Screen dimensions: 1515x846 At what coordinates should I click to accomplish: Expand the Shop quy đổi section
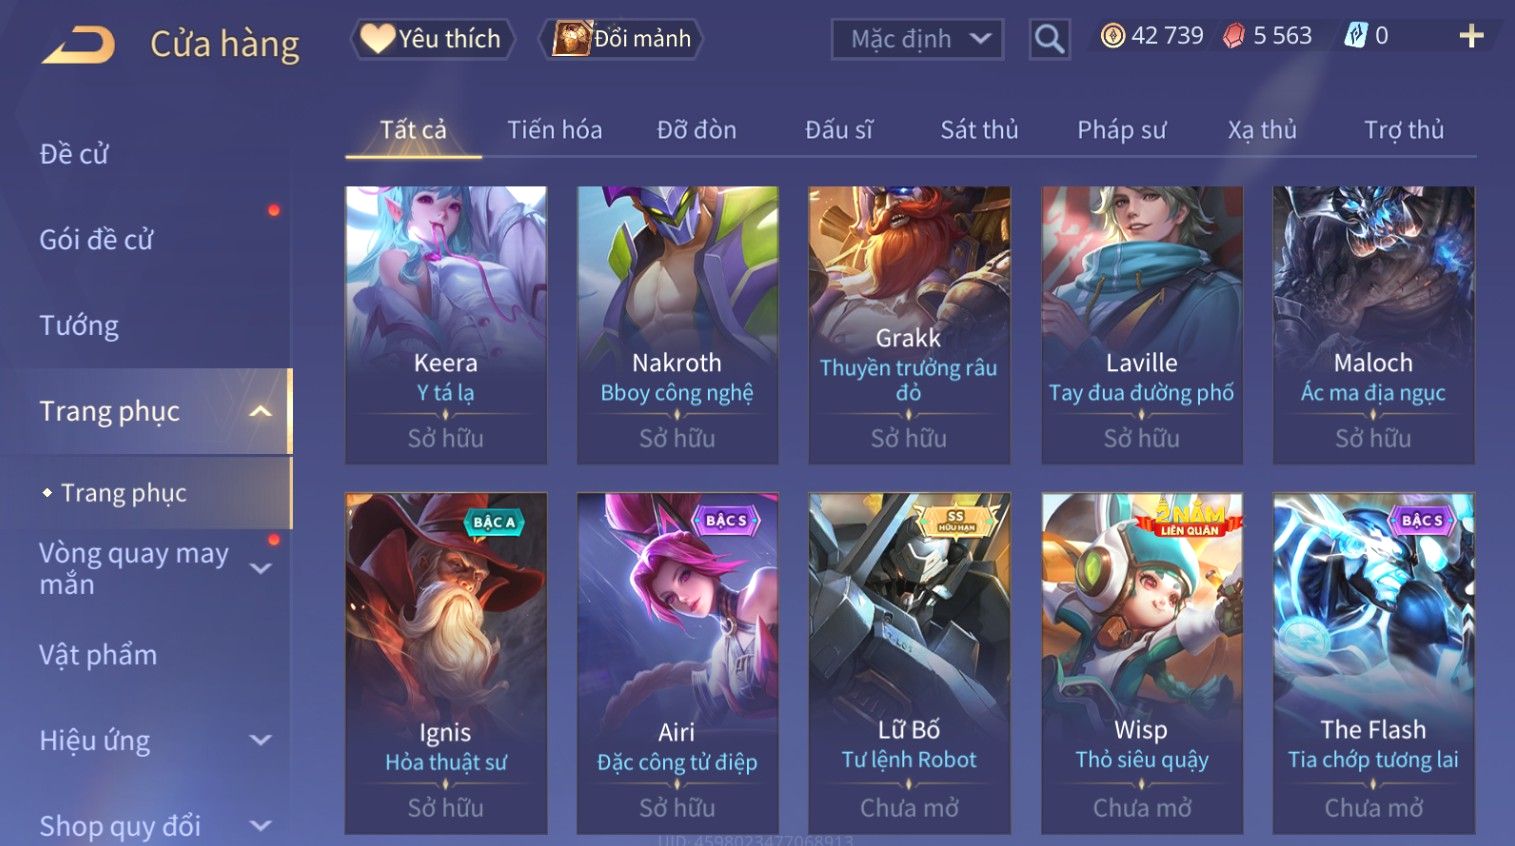pos(261,826)
